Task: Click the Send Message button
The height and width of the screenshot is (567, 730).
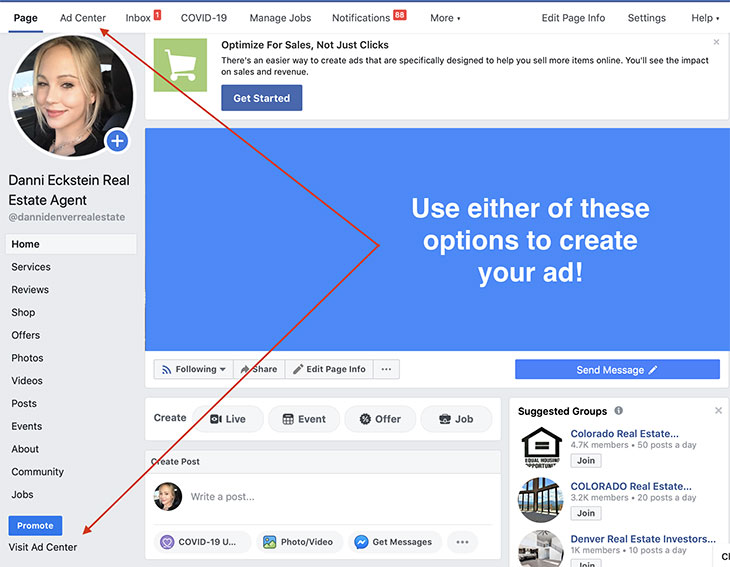Action: coord(617,370)
